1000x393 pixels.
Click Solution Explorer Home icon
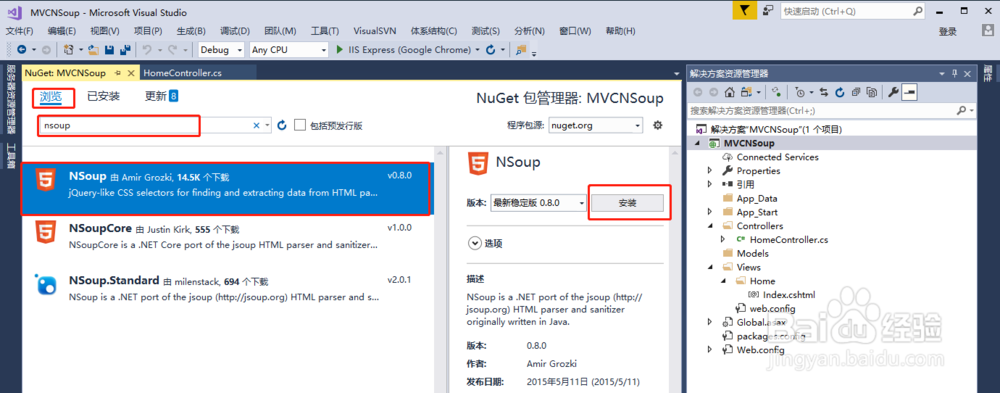tap(730, 93)
